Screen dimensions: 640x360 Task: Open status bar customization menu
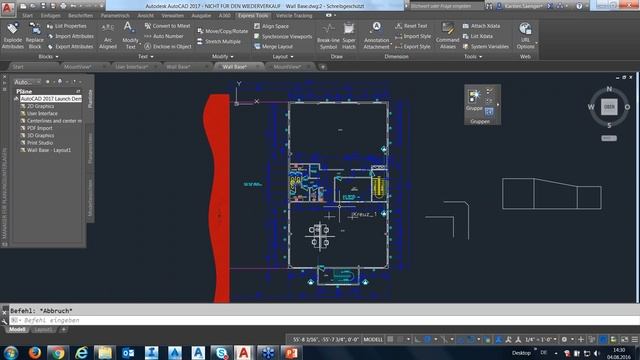pyautogui.click(x=635, y=339)
